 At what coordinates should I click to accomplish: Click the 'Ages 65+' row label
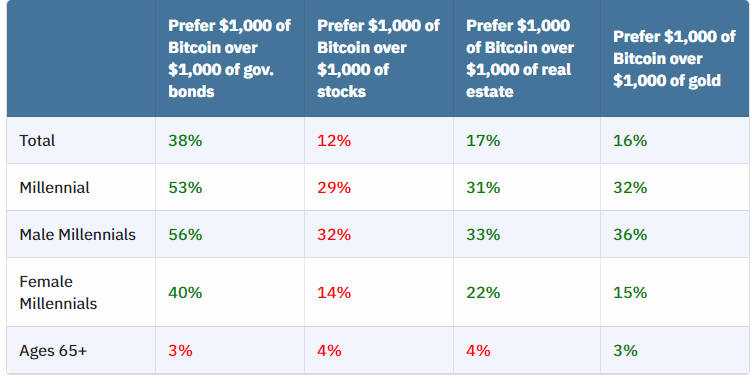(x=53, y=351)
